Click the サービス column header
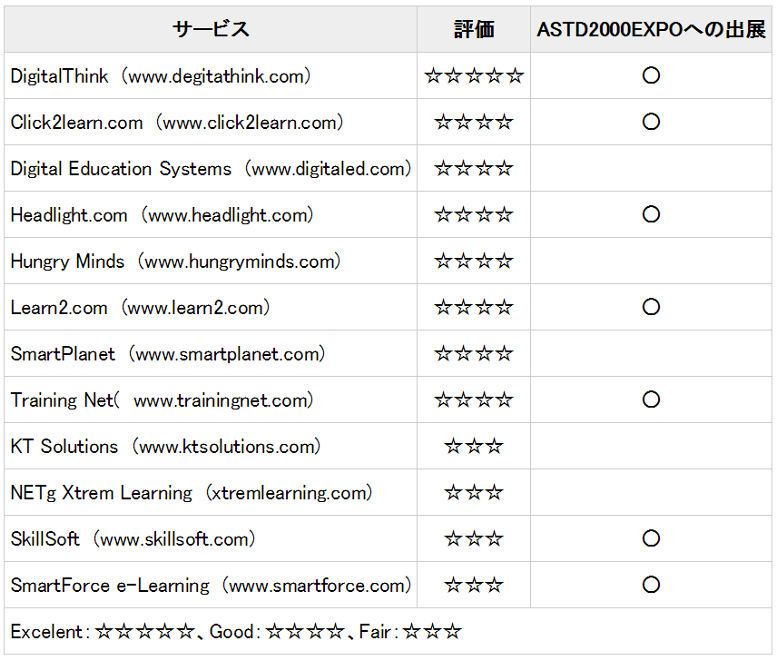 pos(210,30)
